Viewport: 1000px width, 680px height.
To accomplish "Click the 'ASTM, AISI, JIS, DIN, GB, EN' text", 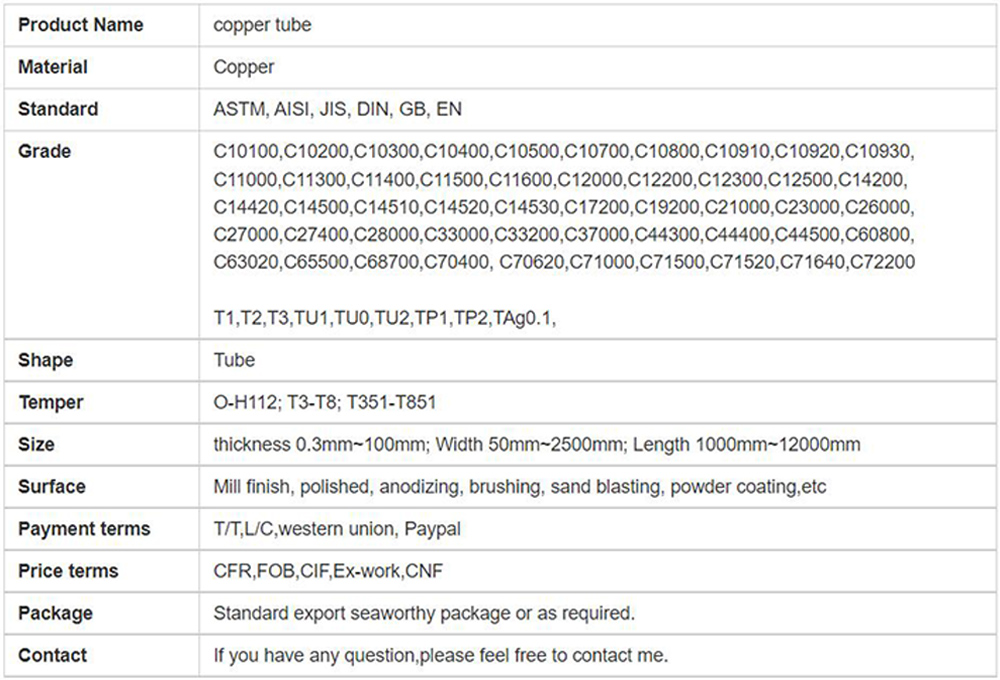I will tap(338, 109).
